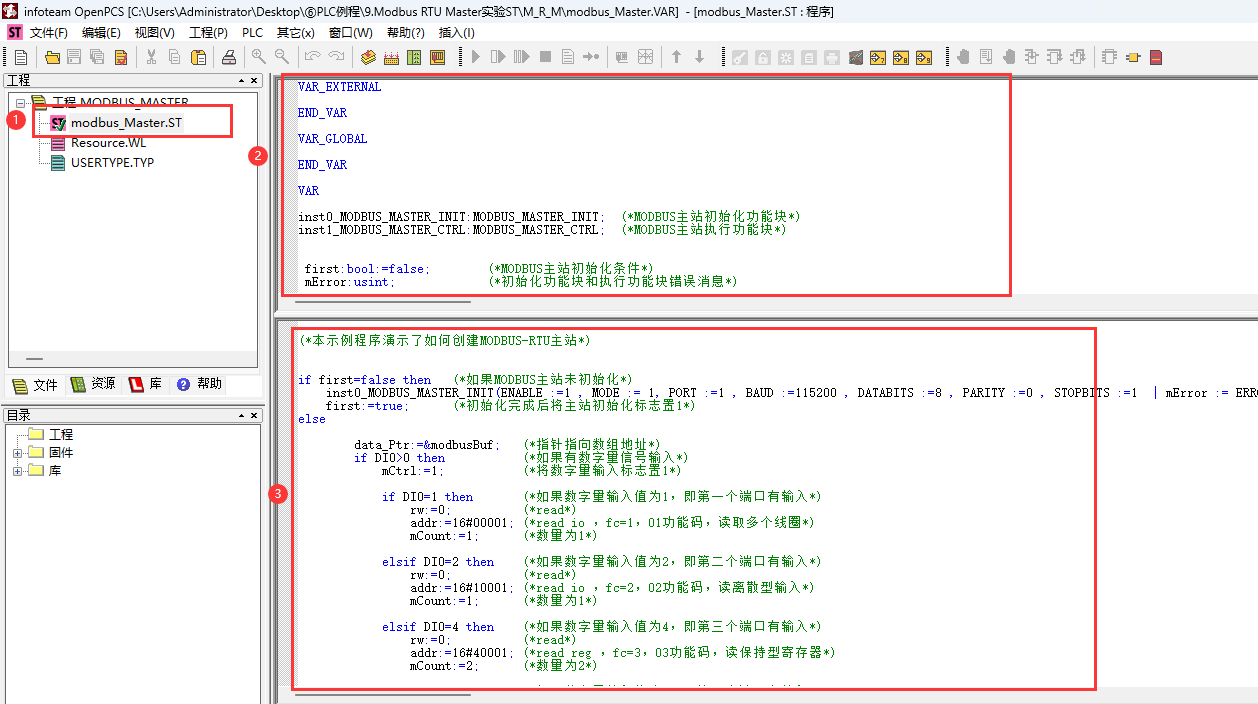Viewport: 1258px width, 704px height.
Task: Close the 工程 panel with its X button
Action: point(254,80)
